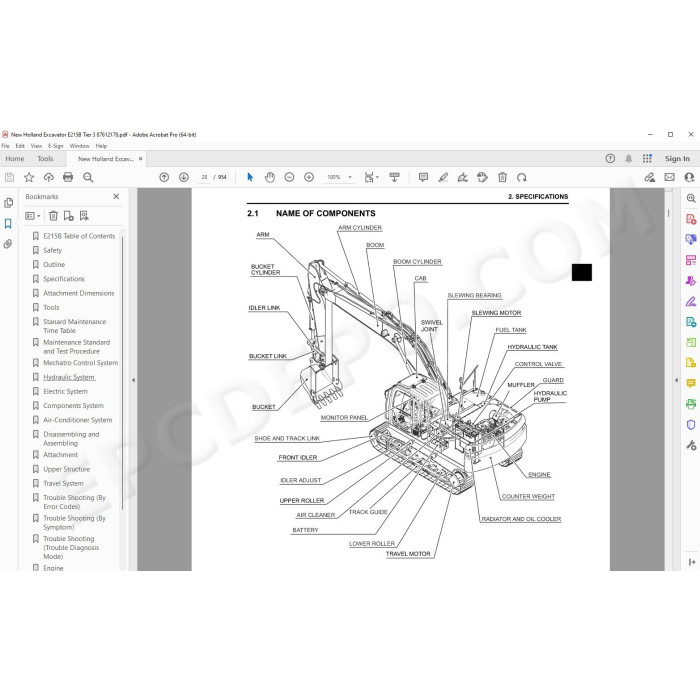Image resolution: width=700 pixels, height=700 pixels.
Task: Open the Air-Conditioner System bookmark
Action: pos(78,420)
